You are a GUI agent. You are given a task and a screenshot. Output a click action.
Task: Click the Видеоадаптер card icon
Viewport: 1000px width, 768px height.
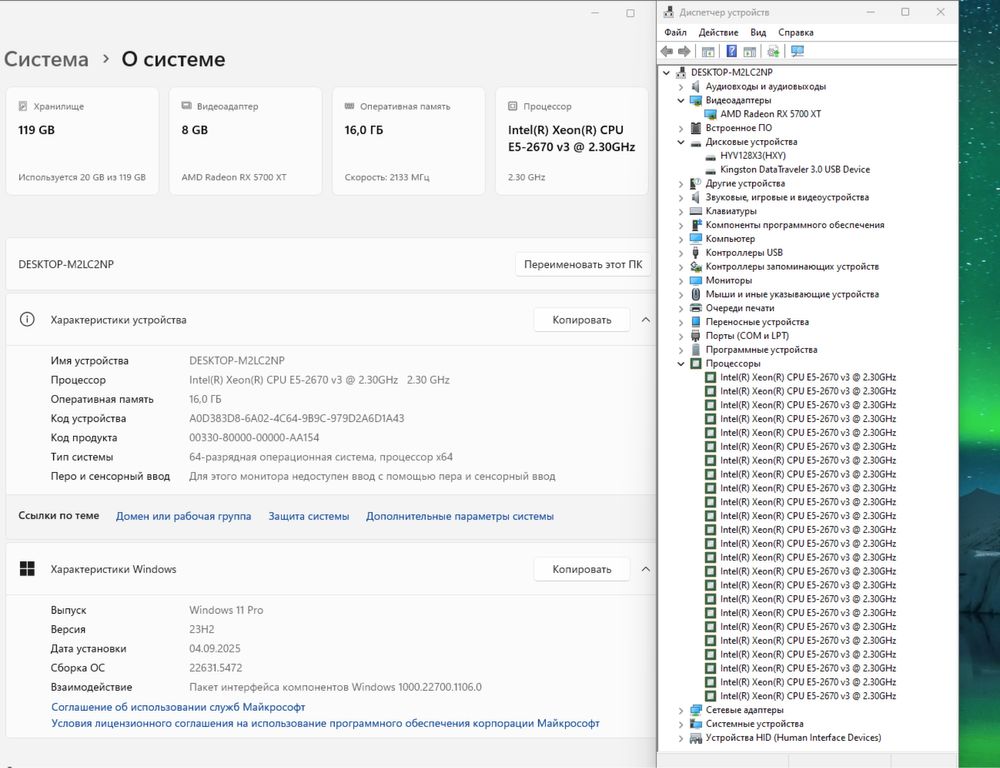click(x=187, y=106)
